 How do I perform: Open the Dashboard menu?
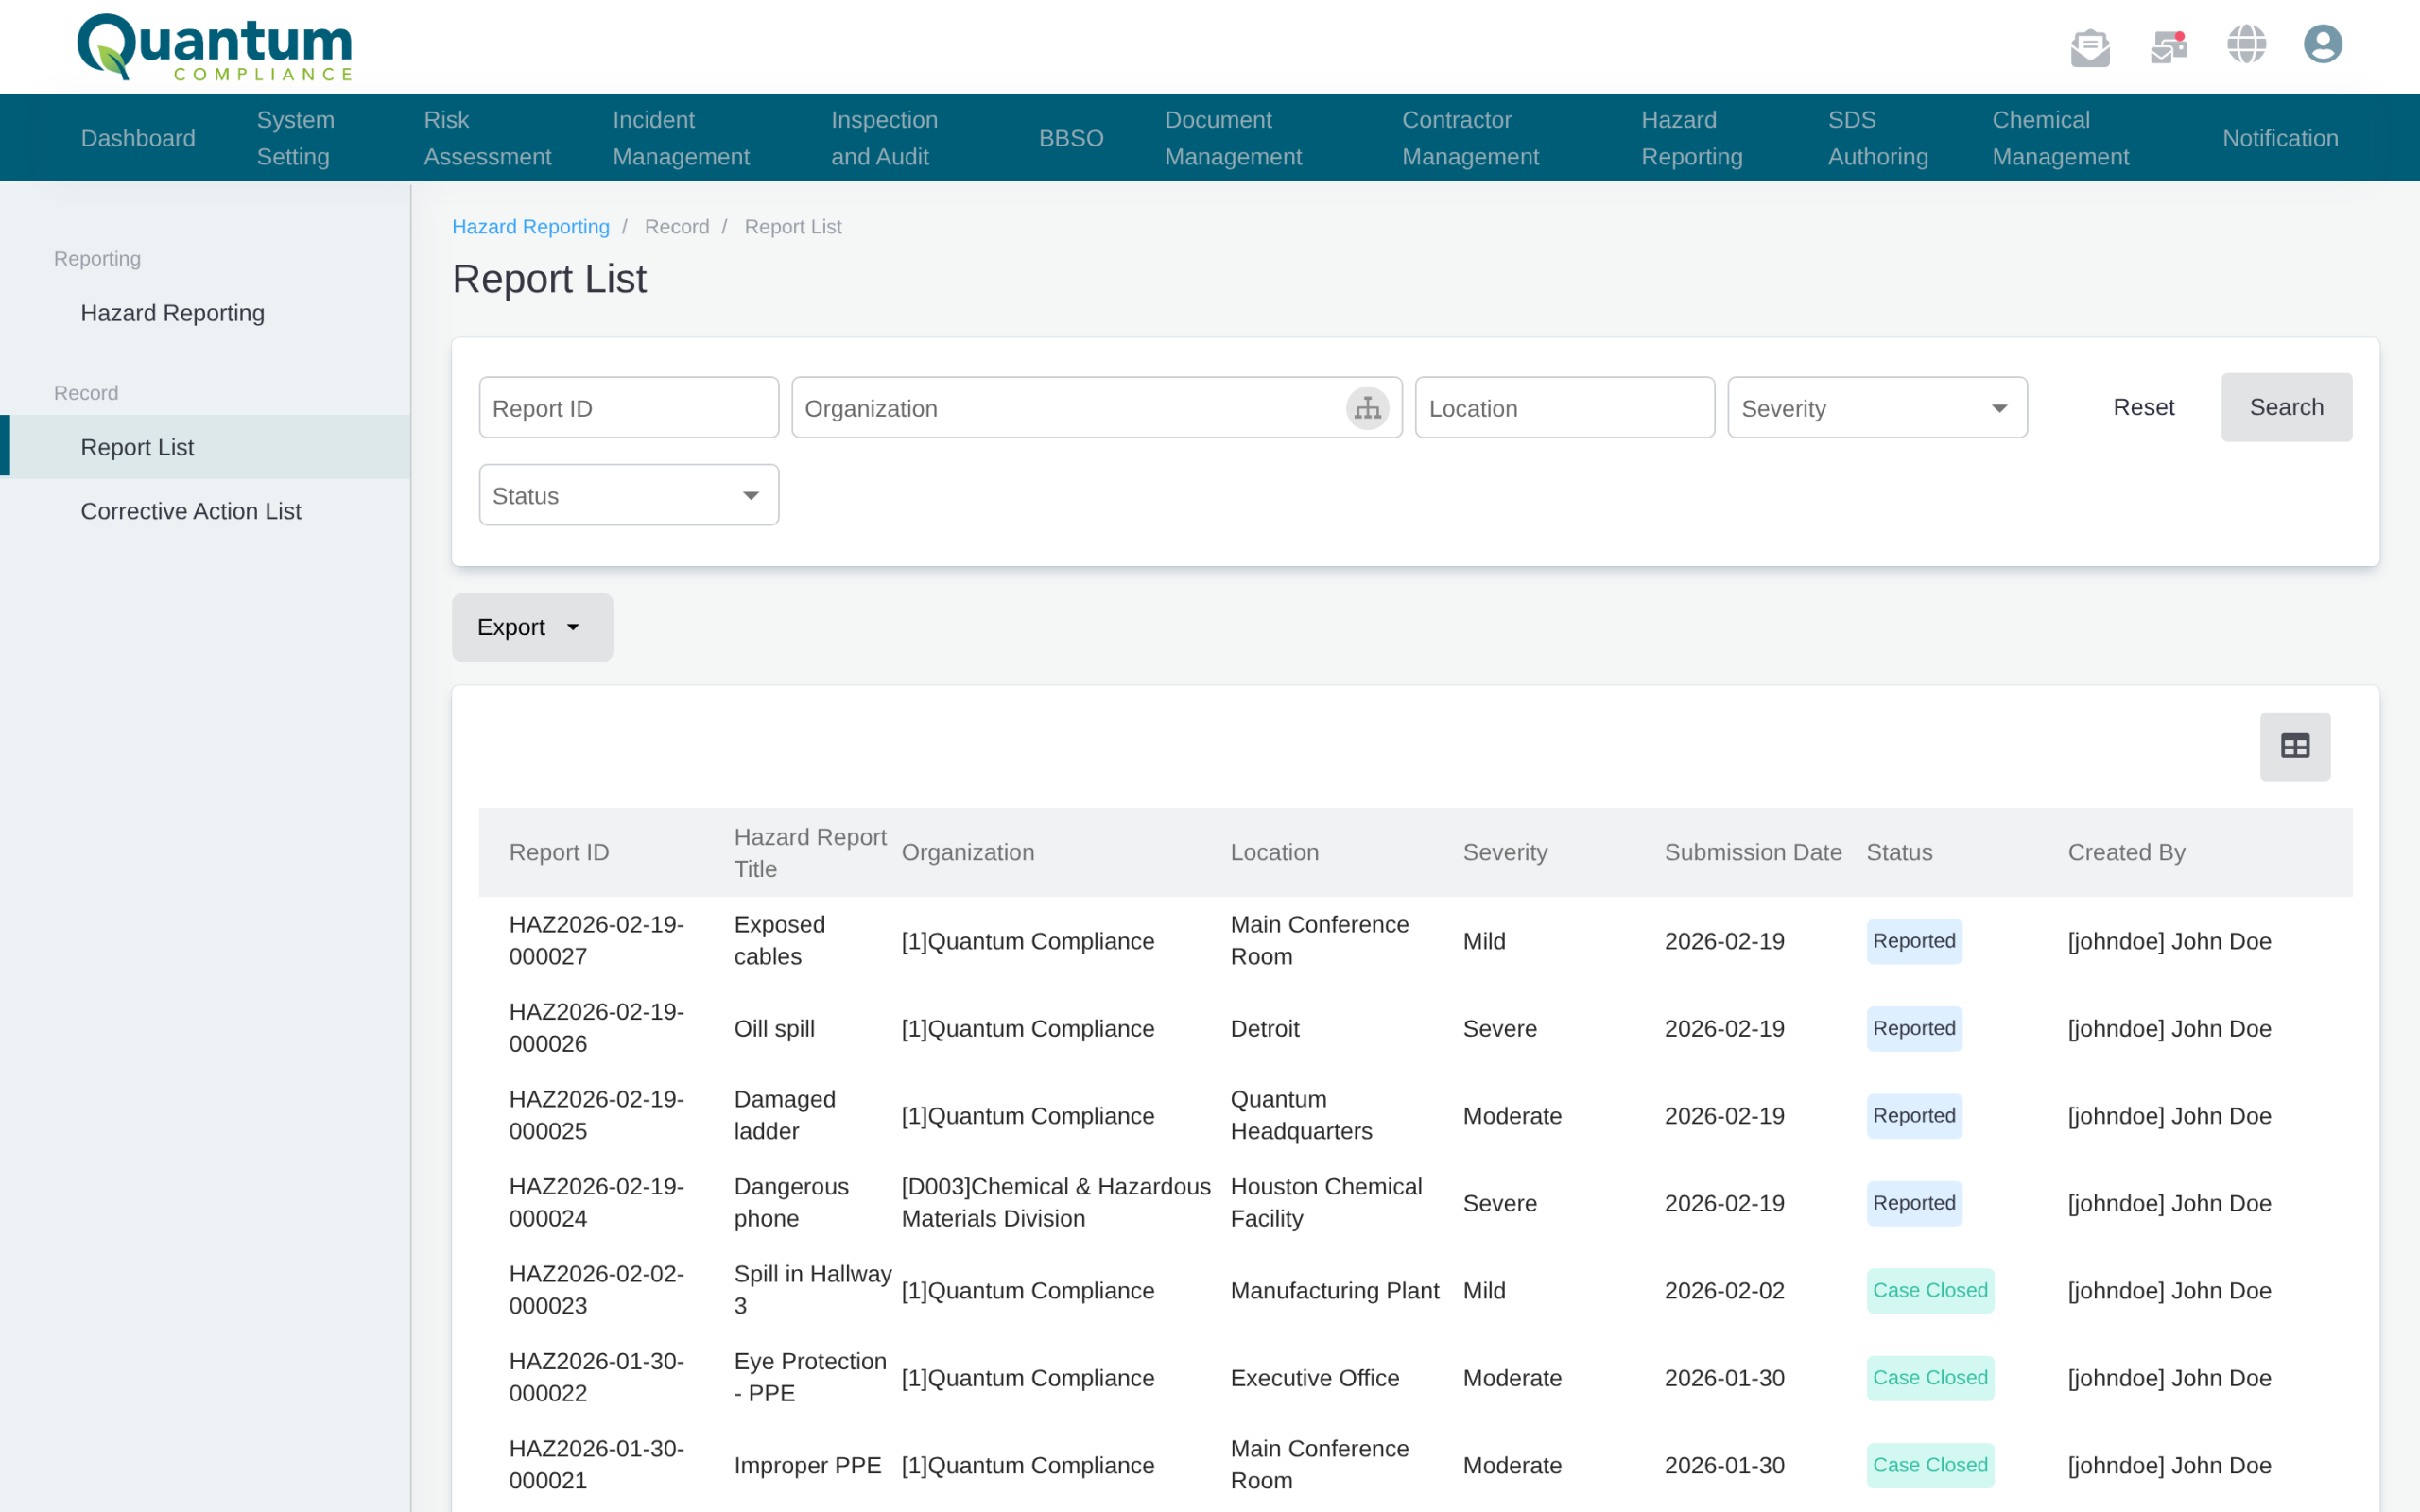click(138, 138)
